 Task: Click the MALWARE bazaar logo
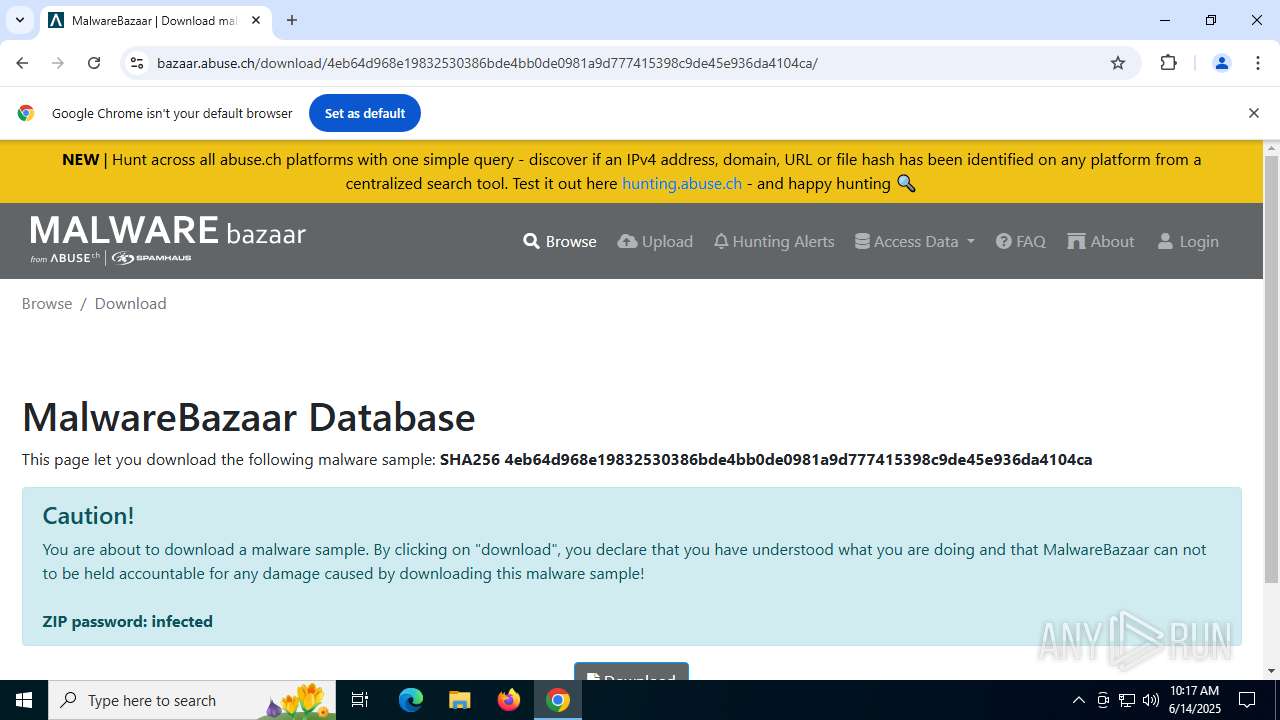point(167,240)
